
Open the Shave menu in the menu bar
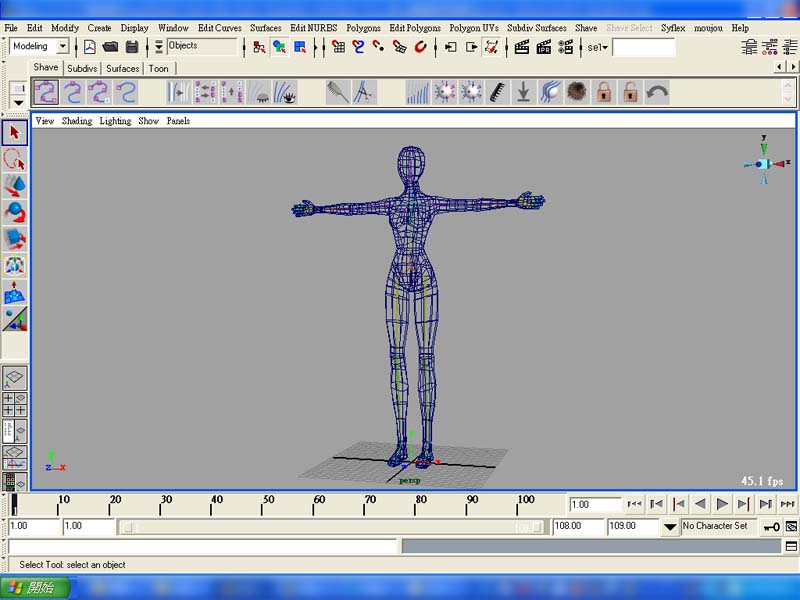point(586,28)
